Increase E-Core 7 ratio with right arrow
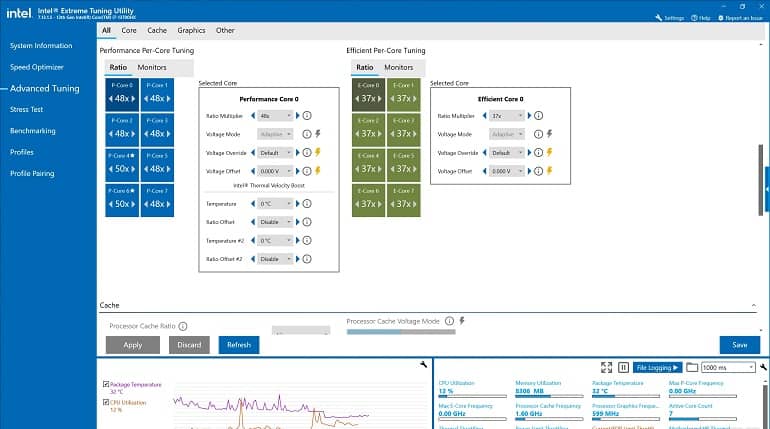770x429 pixels. click(x=415, y=204)
